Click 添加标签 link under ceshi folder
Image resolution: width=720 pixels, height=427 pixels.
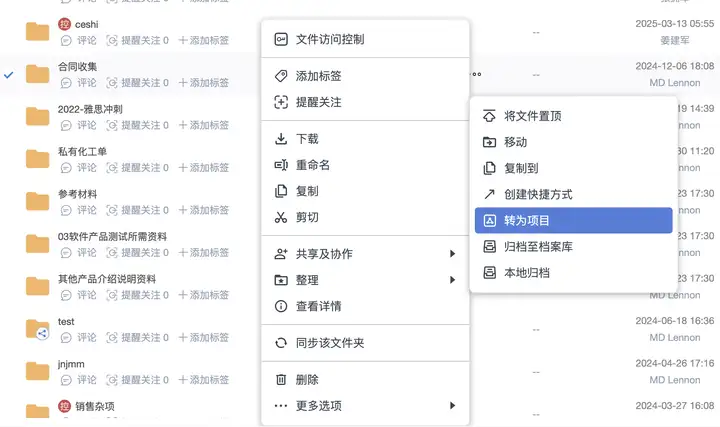(204, 40)
